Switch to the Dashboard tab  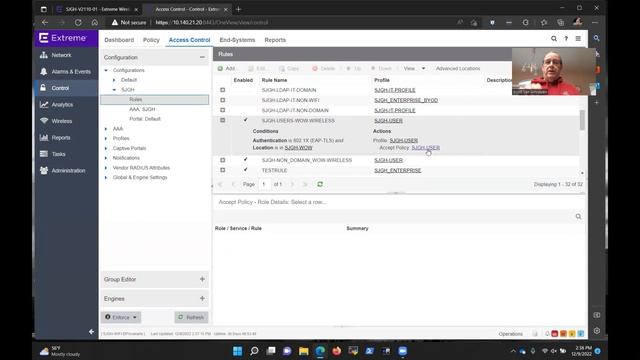[119, 40]
